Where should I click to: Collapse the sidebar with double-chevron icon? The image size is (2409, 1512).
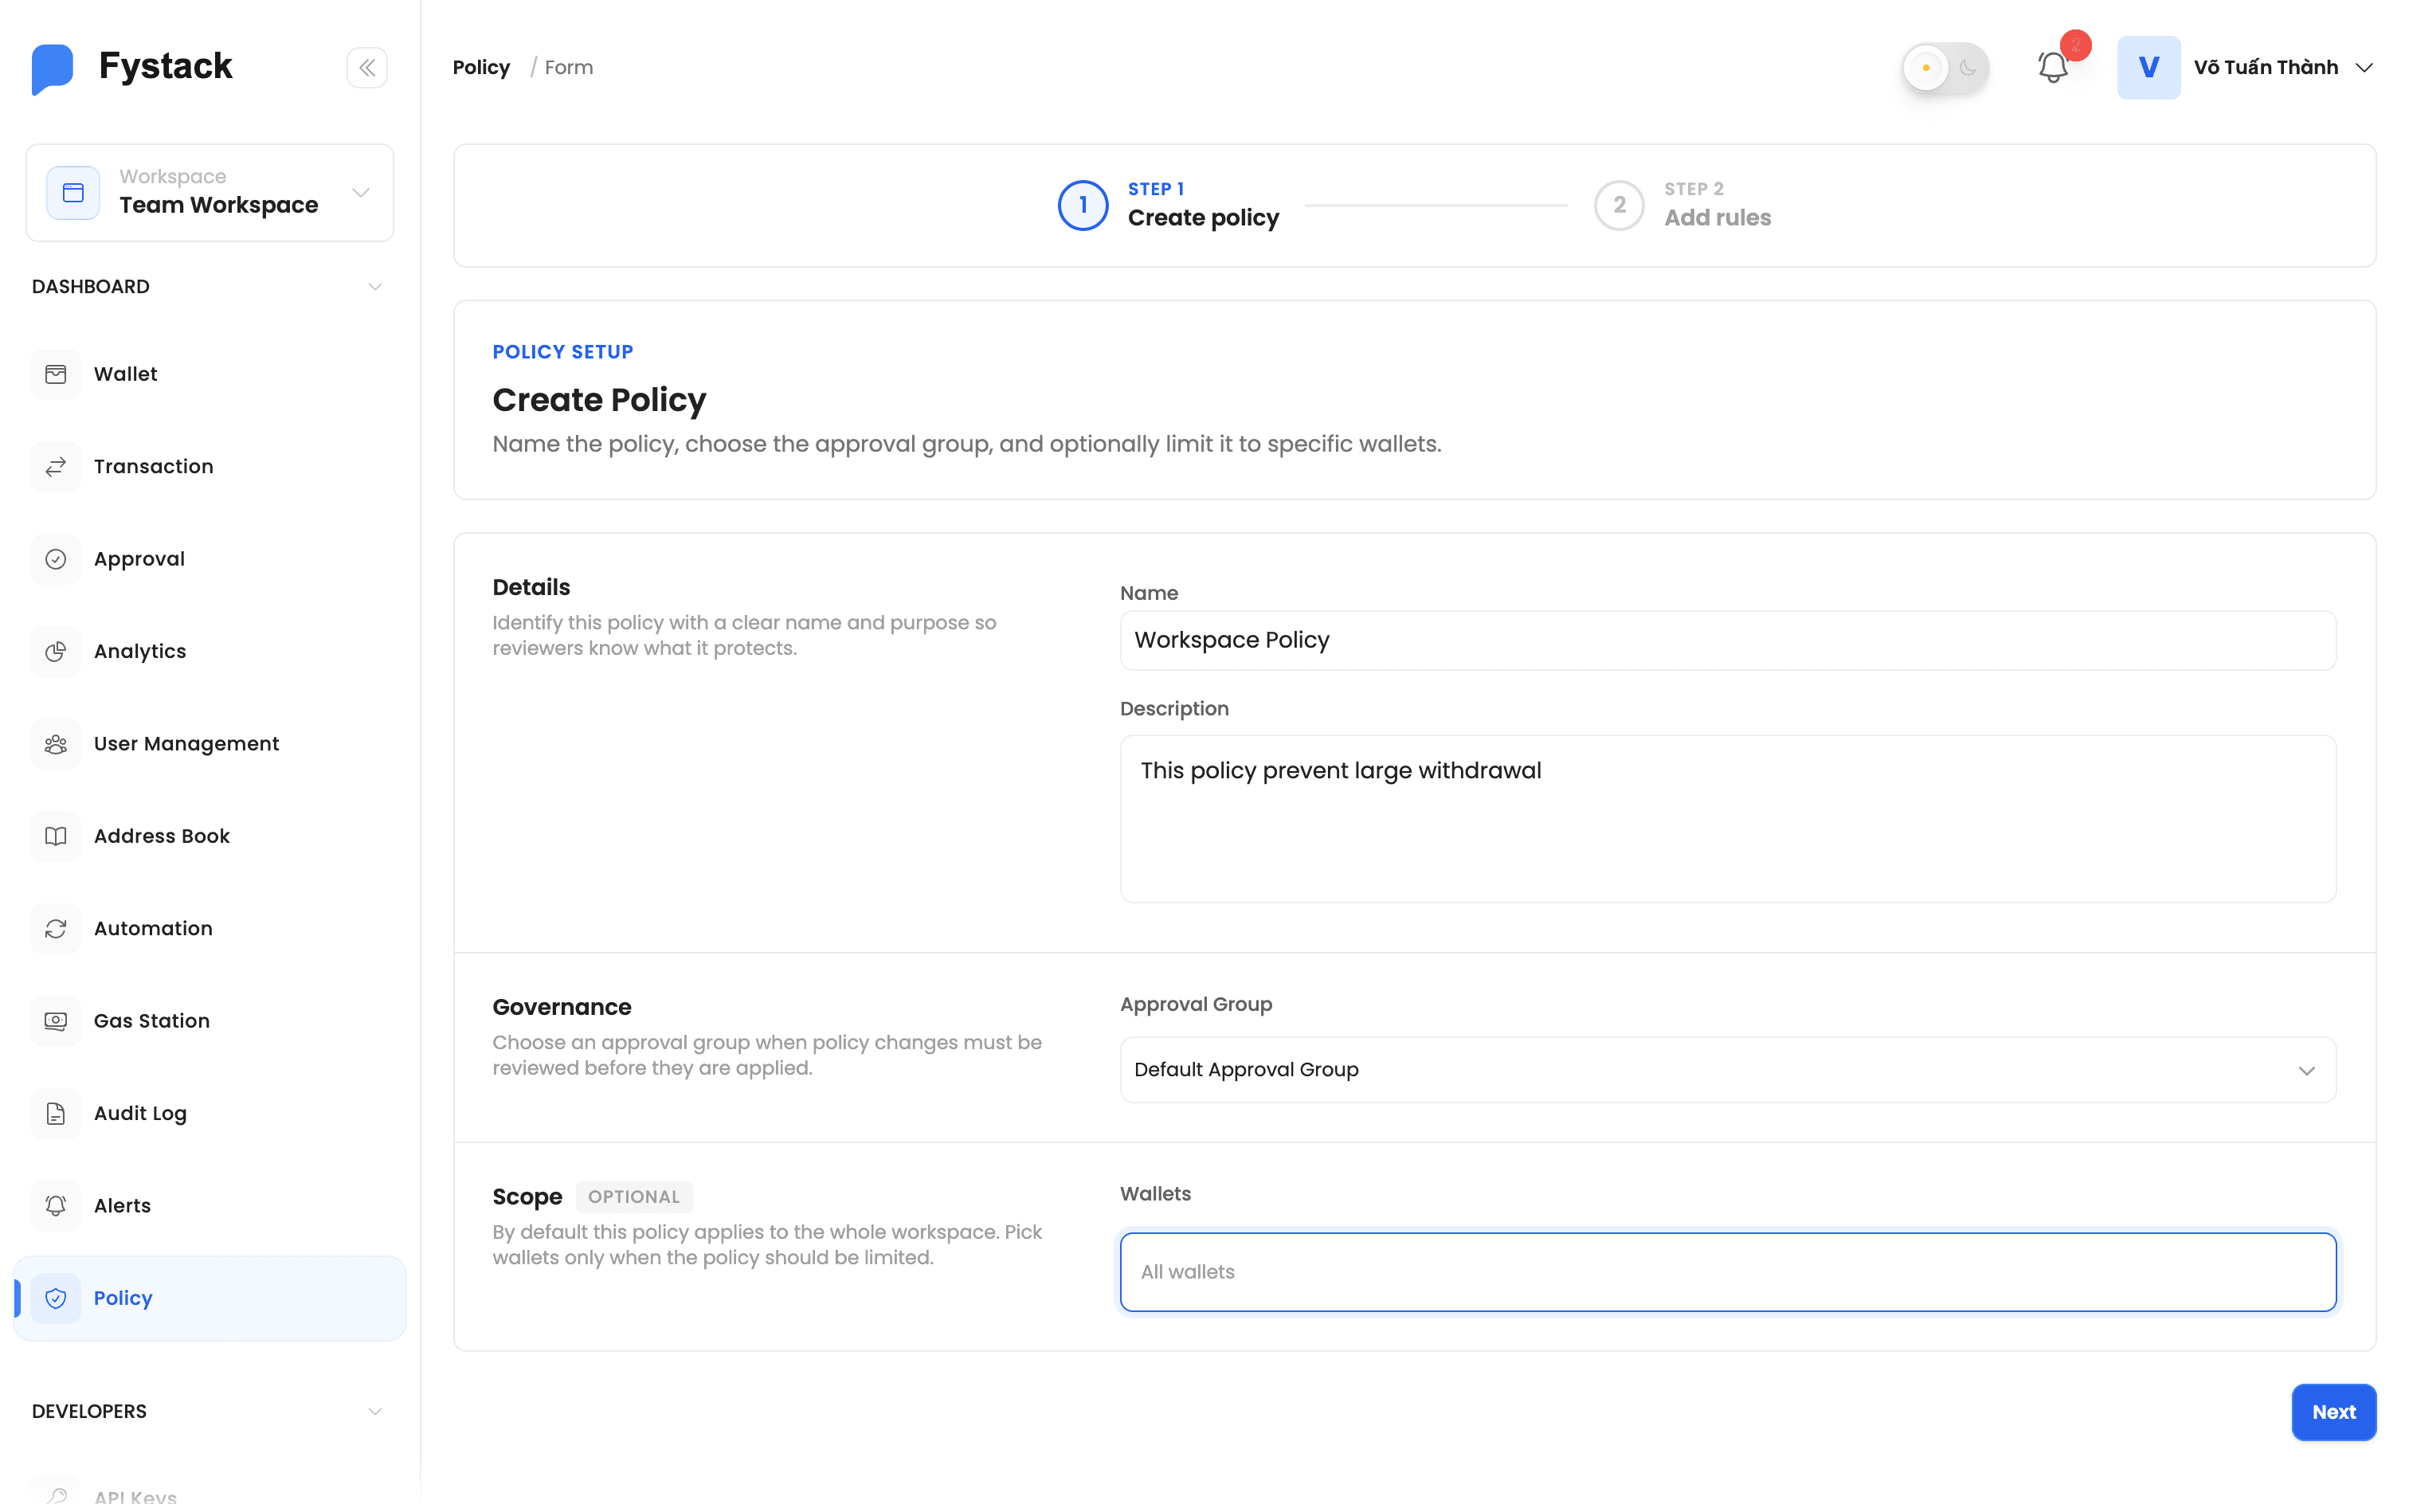367,68
